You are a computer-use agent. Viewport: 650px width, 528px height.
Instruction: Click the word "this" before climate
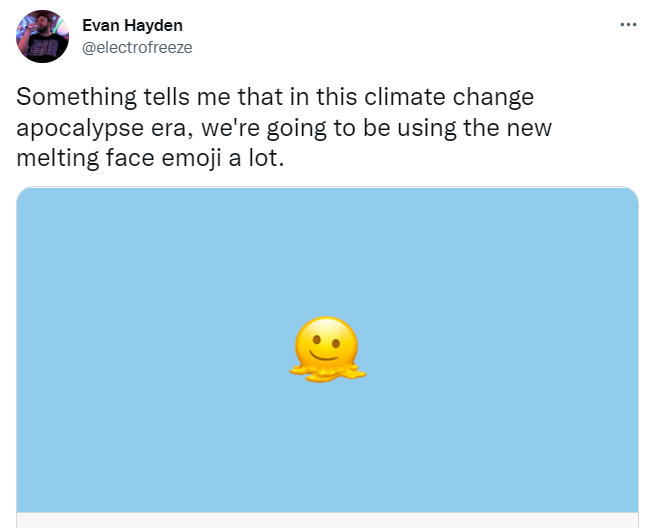(337, 97)
